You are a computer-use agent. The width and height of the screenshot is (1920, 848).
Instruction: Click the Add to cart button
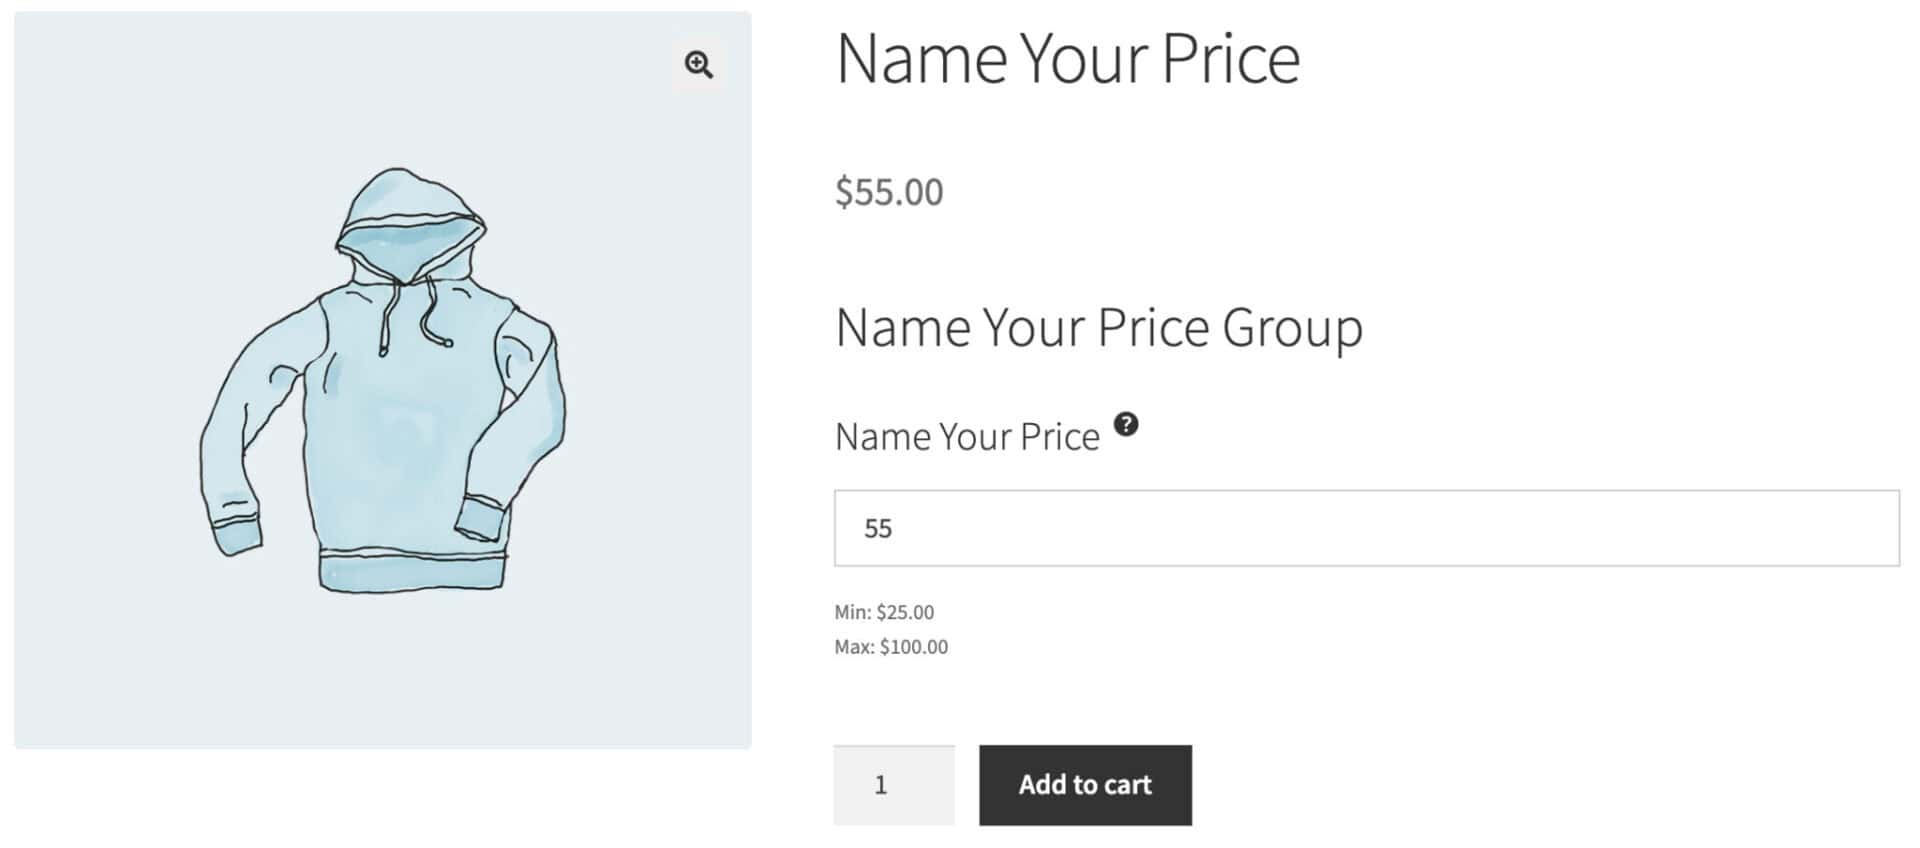pos(1084,785)
